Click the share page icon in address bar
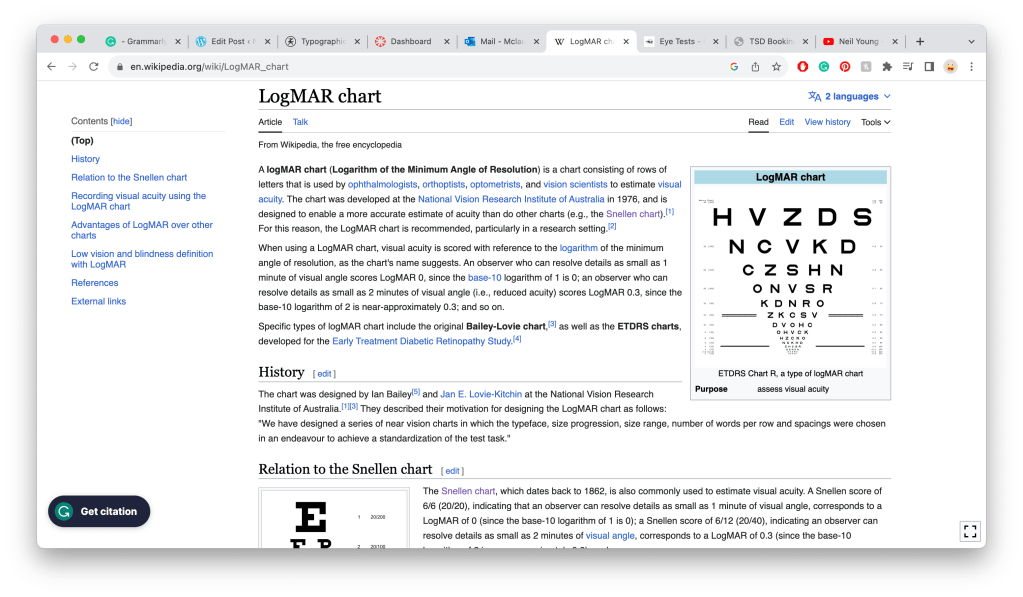 (x=755, y=67)
